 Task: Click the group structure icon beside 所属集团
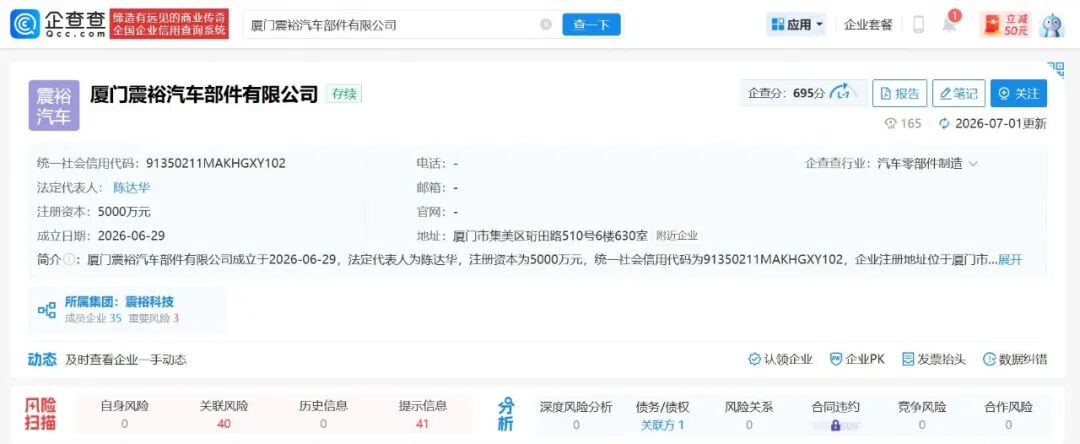[x=47, y=310]
